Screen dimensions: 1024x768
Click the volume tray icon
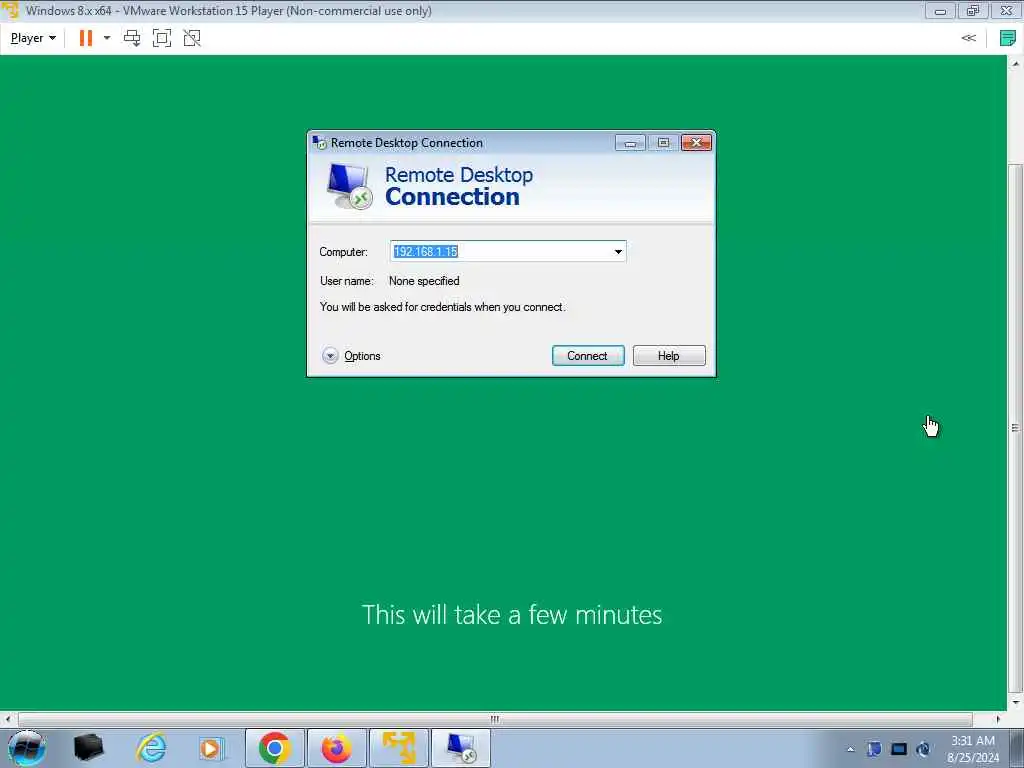(x=923, y=749)
